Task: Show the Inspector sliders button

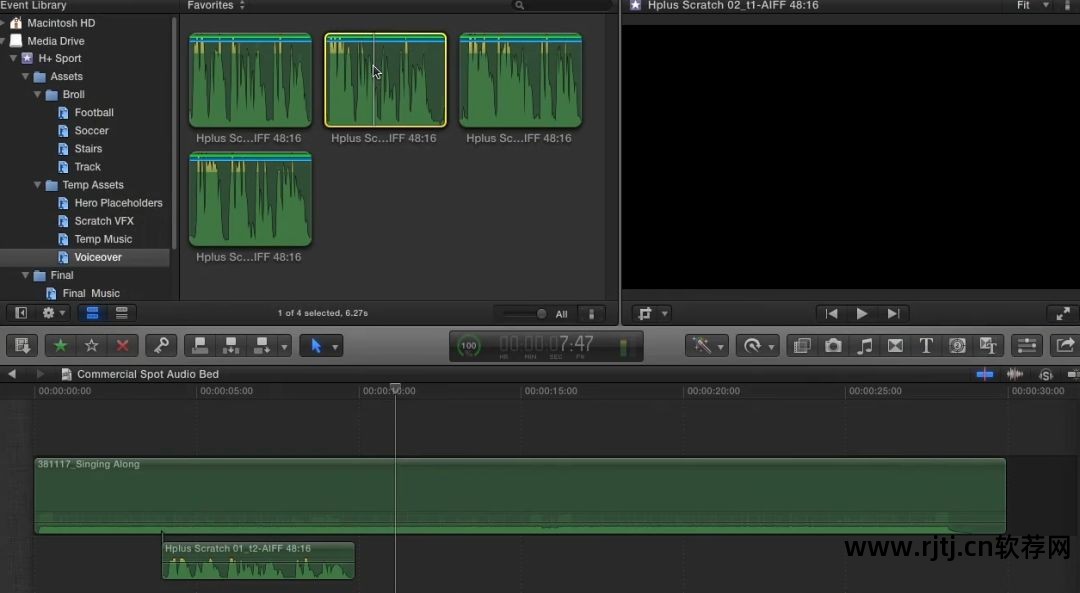Action: pos(1027,345)
